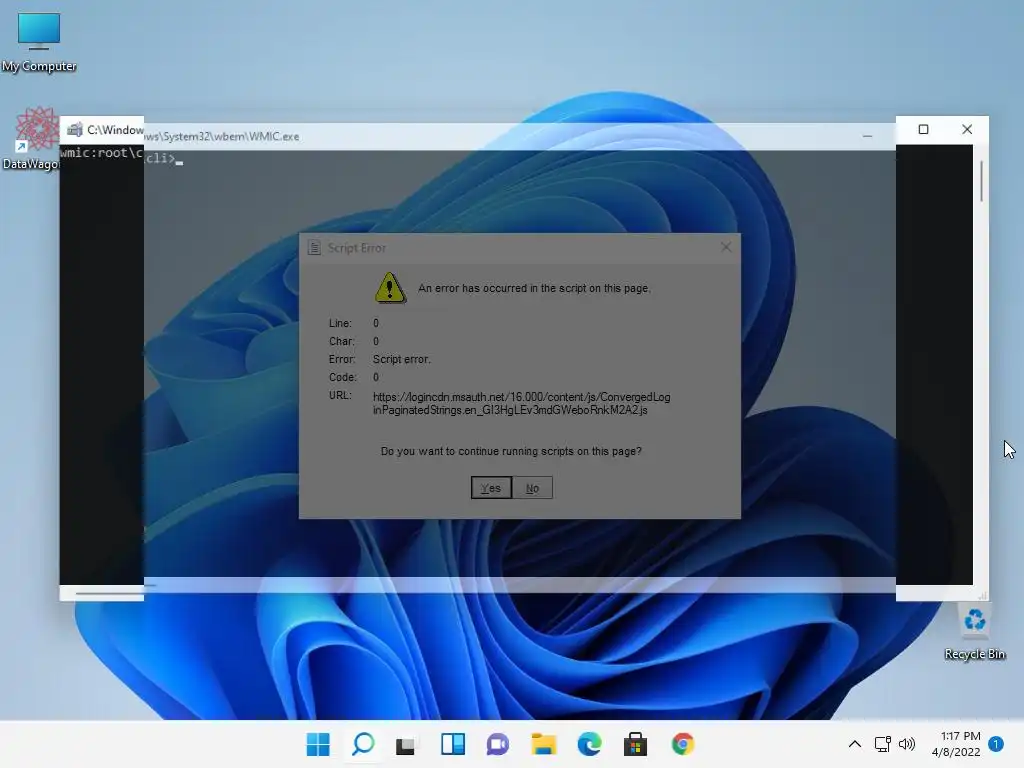Click Yes in Script Error dialog

tap(491, 488)
